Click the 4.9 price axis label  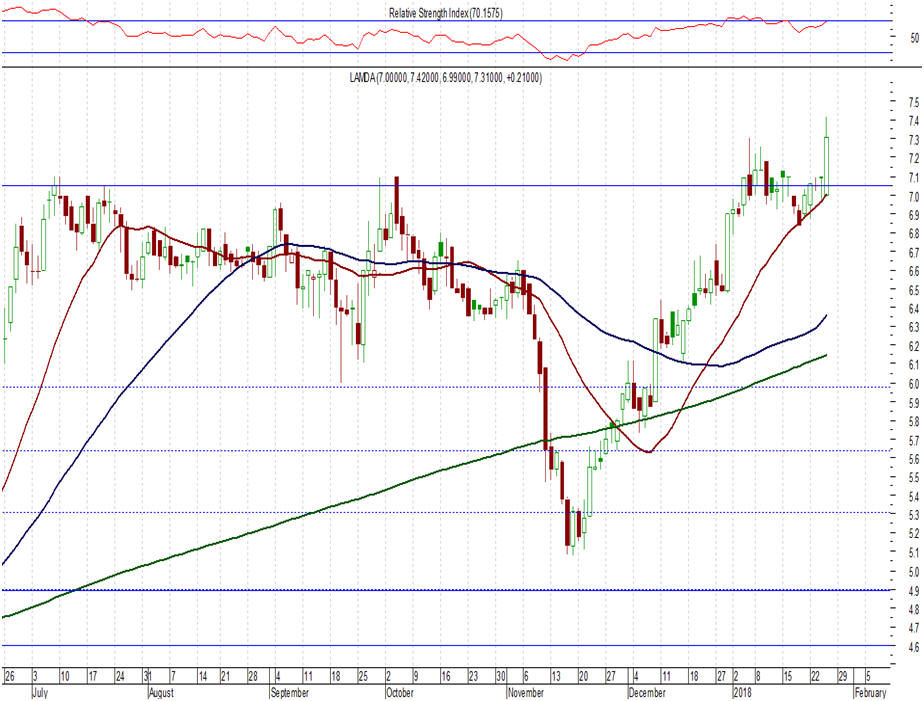[913, 590]
